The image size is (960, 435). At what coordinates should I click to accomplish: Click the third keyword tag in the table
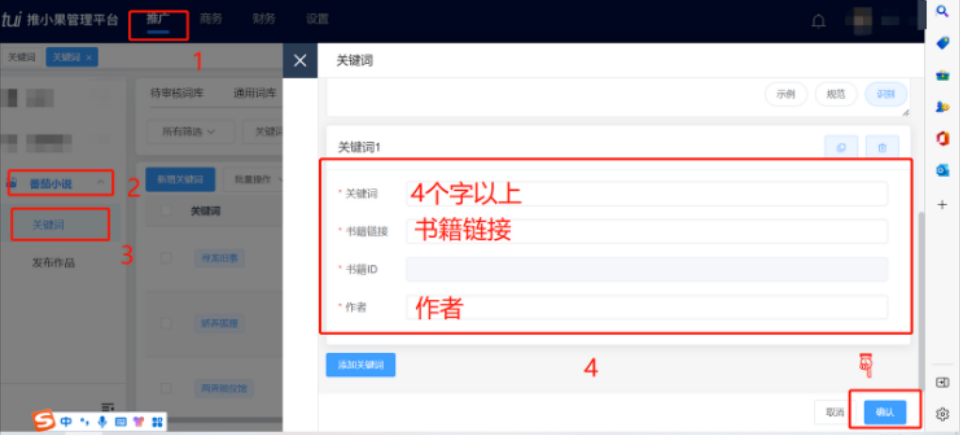pos(223,387)
